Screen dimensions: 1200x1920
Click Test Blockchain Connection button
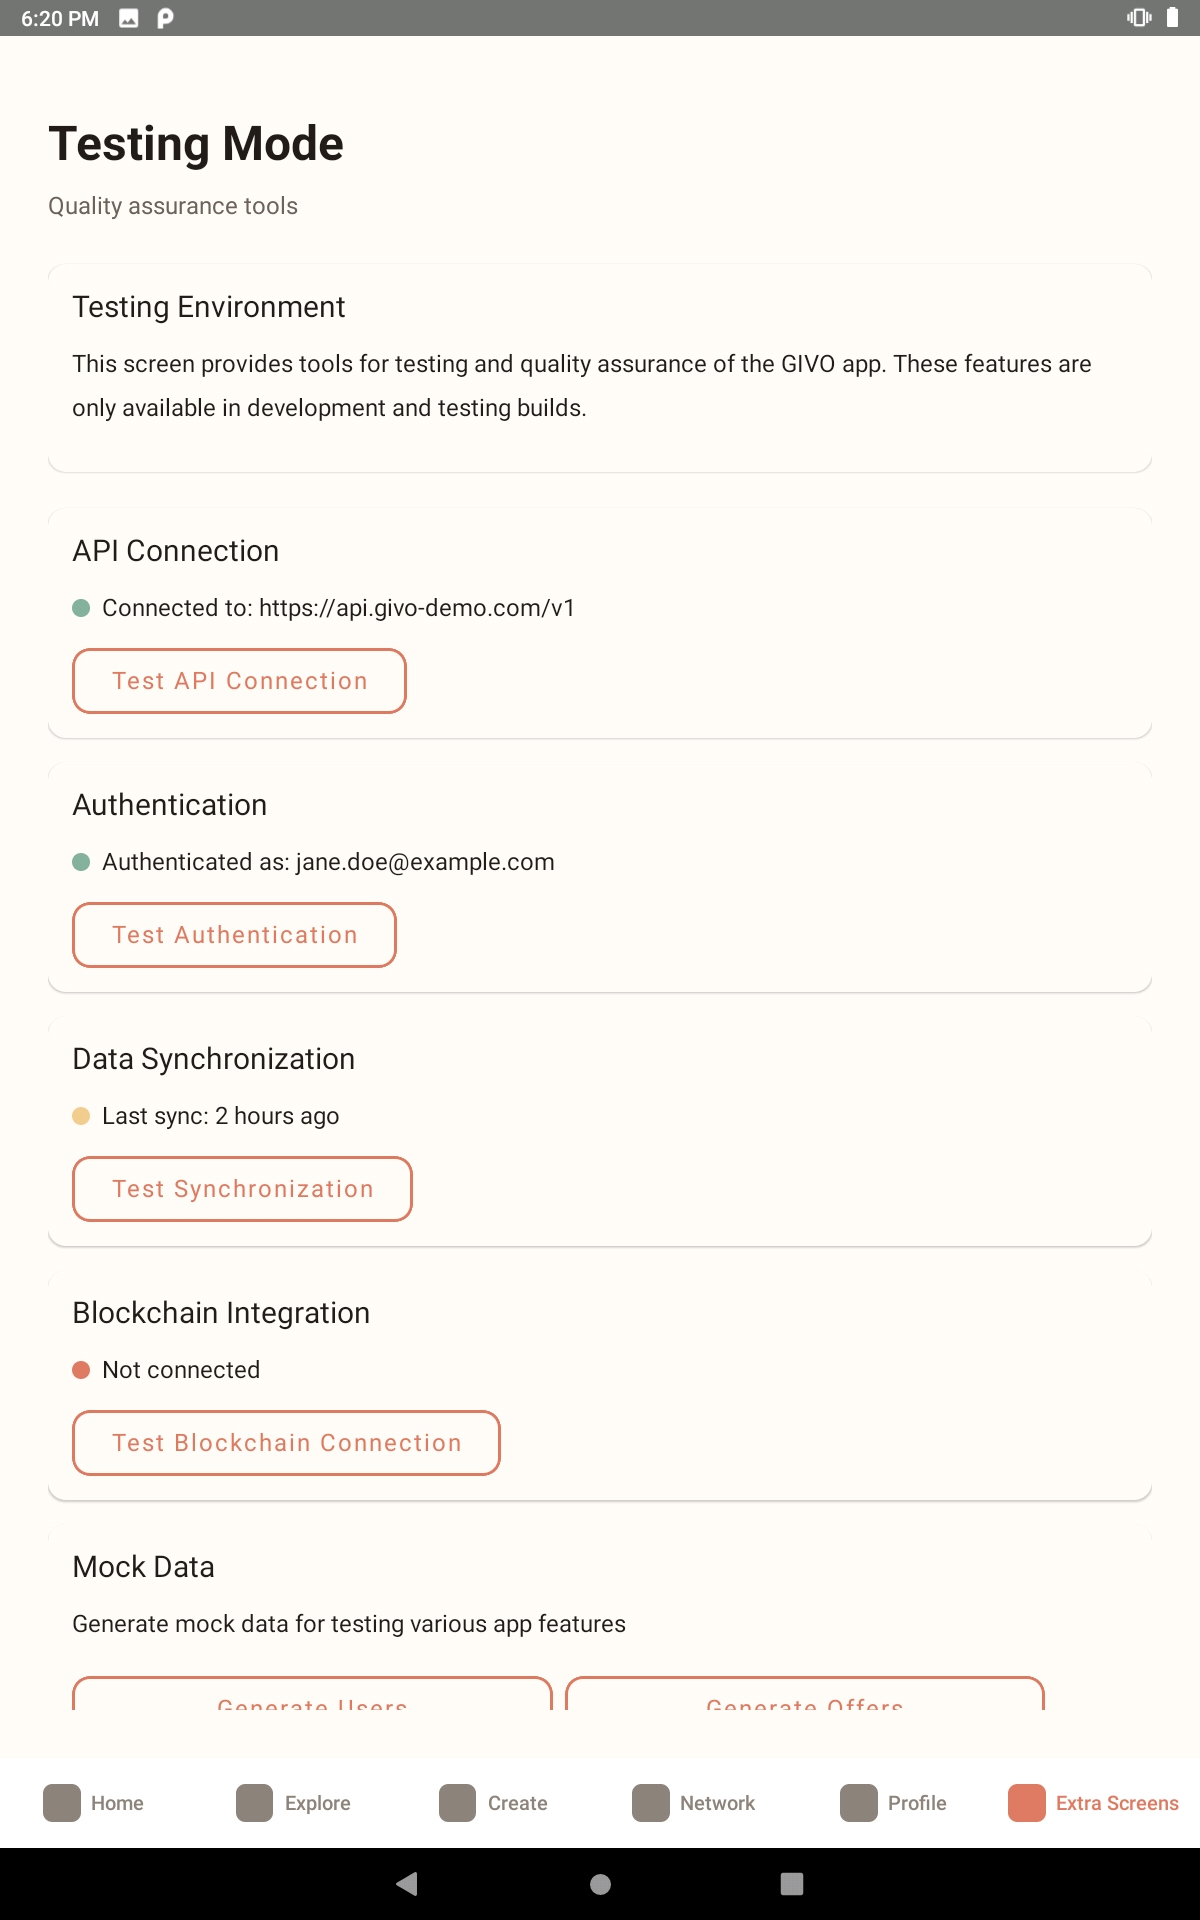(286, 1443)
